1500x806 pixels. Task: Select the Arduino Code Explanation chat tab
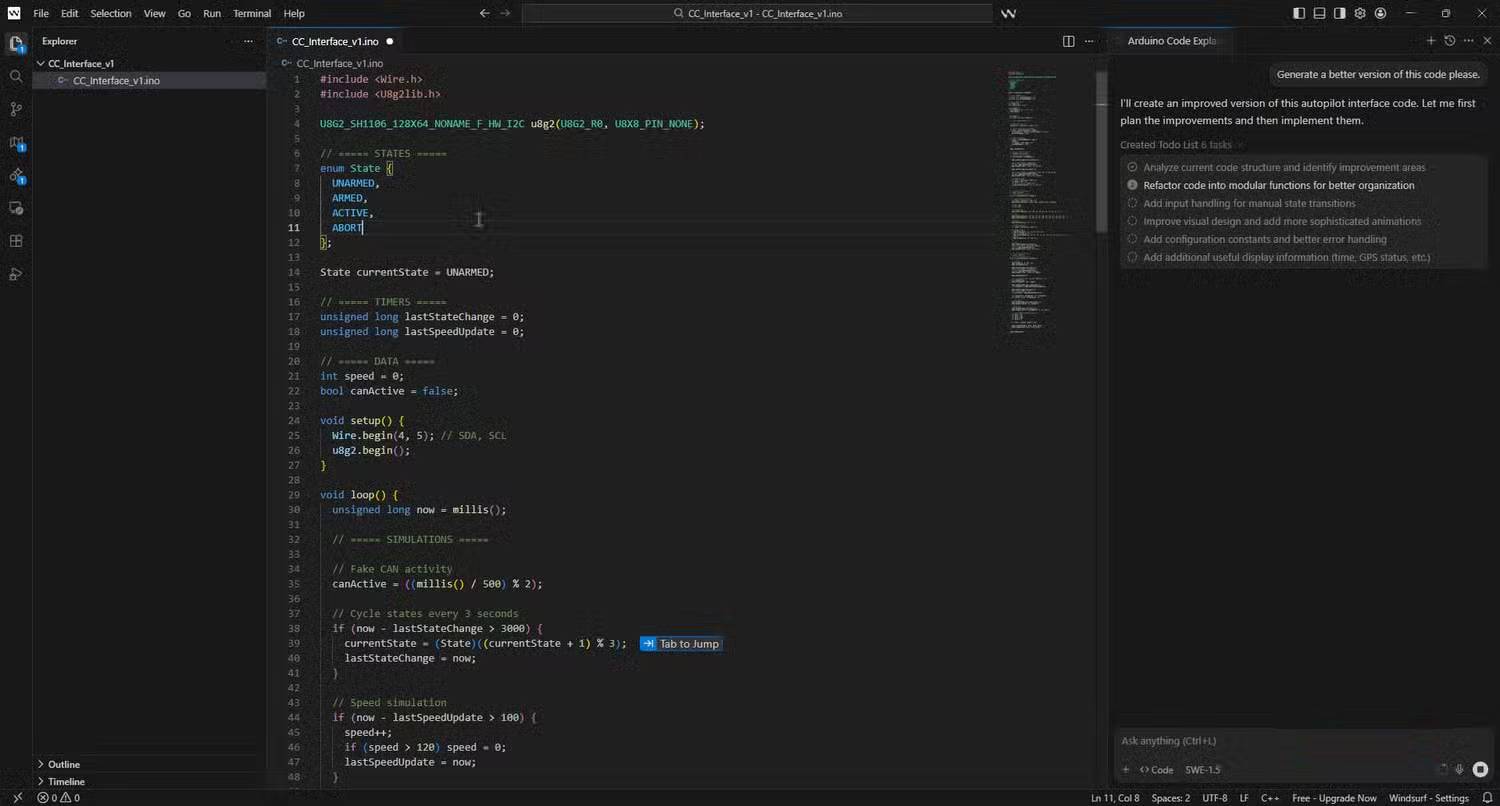1172,41
